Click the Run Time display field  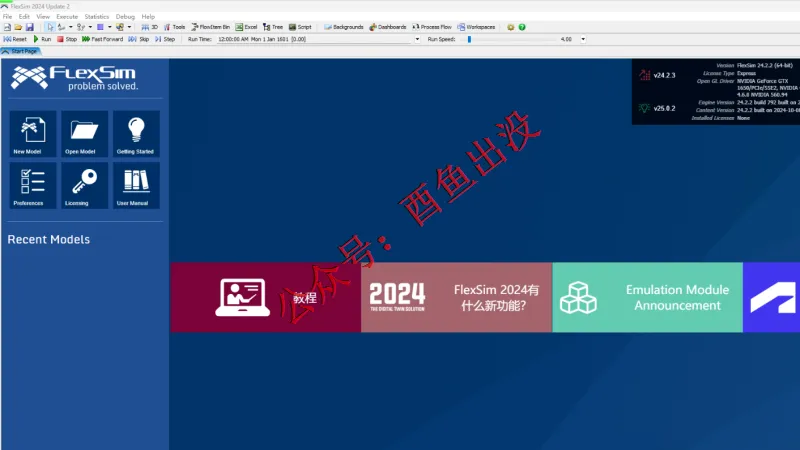[x=314, y=39]
